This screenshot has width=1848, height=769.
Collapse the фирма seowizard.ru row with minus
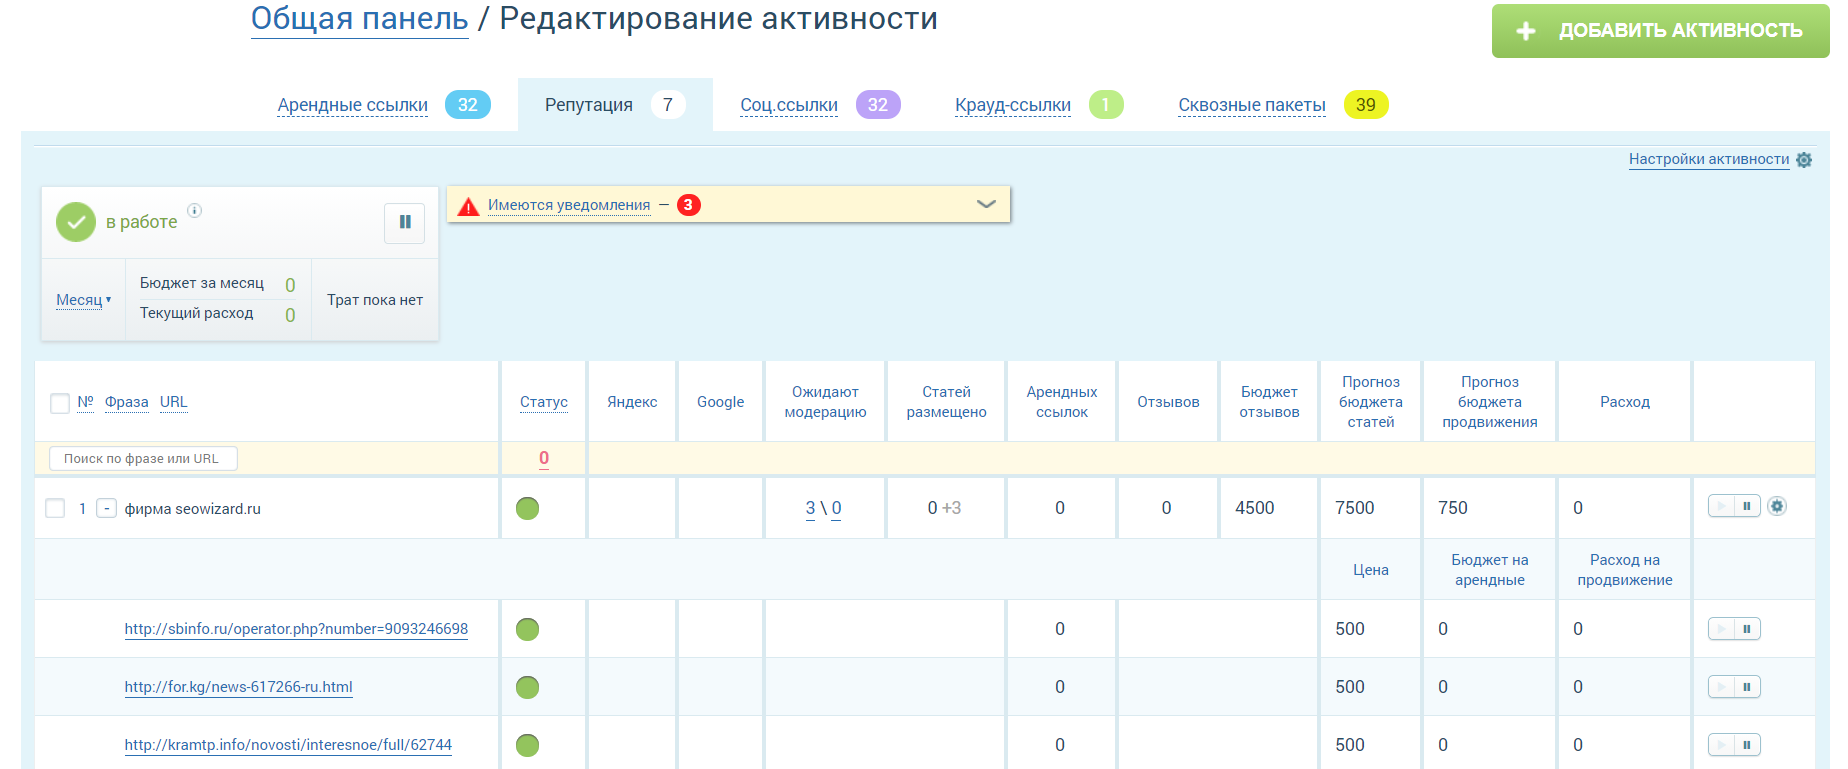tap(106, 508)
